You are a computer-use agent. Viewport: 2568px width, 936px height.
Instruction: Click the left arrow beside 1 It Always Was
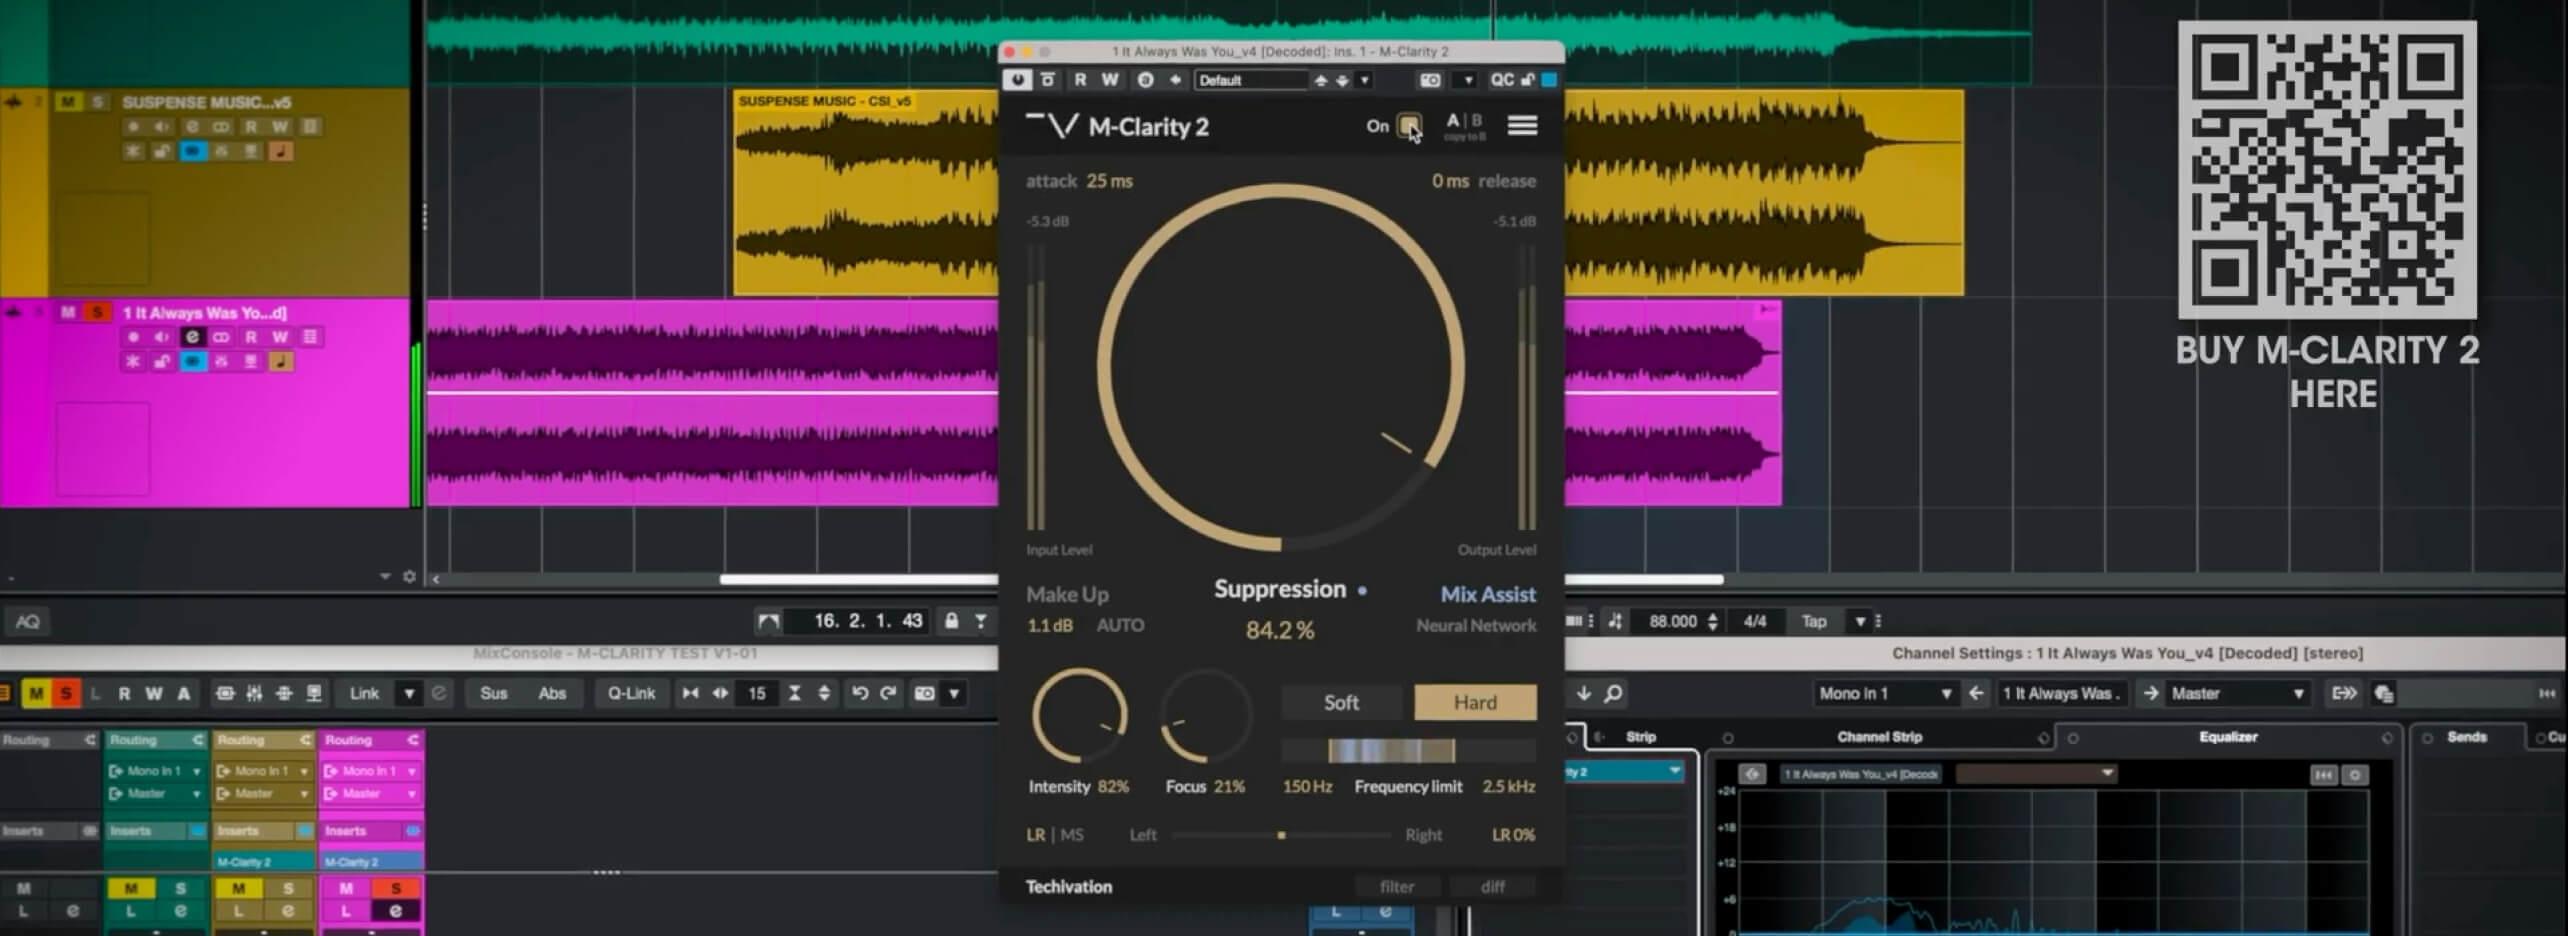point(1975,693)
